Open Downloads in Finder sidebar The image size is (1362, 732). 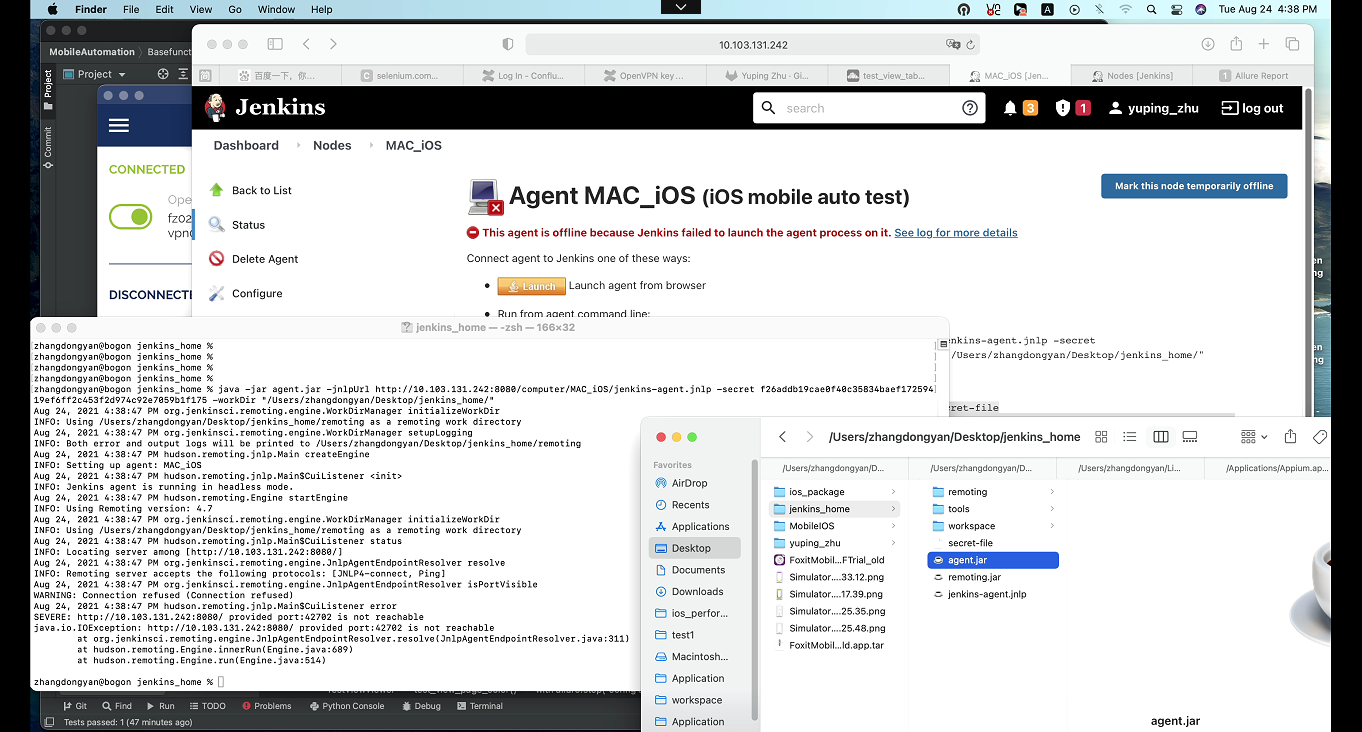(x=697, y=592)
